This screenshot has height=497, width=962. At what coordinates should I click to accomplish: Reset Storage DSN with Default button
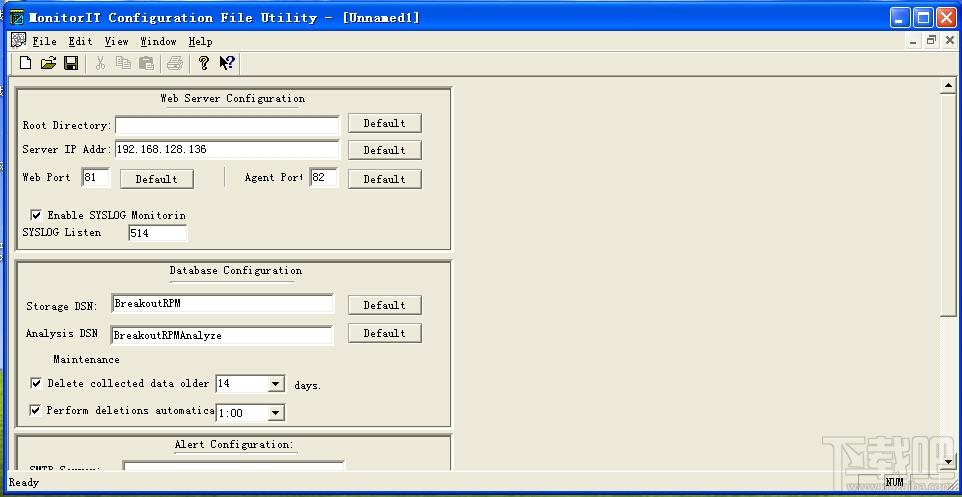tap(385, 305)
